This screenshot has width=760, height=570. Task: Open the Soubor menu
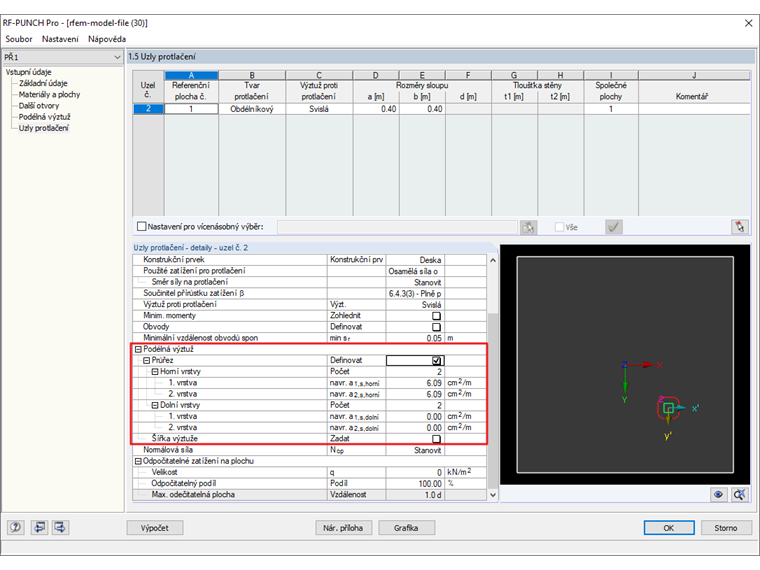click(x=19, y=39)
